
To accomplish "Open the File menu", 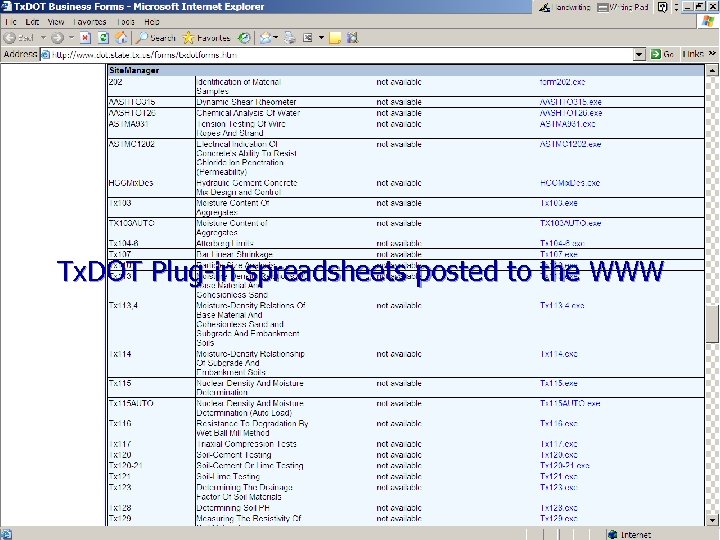I will pos(11,22).
